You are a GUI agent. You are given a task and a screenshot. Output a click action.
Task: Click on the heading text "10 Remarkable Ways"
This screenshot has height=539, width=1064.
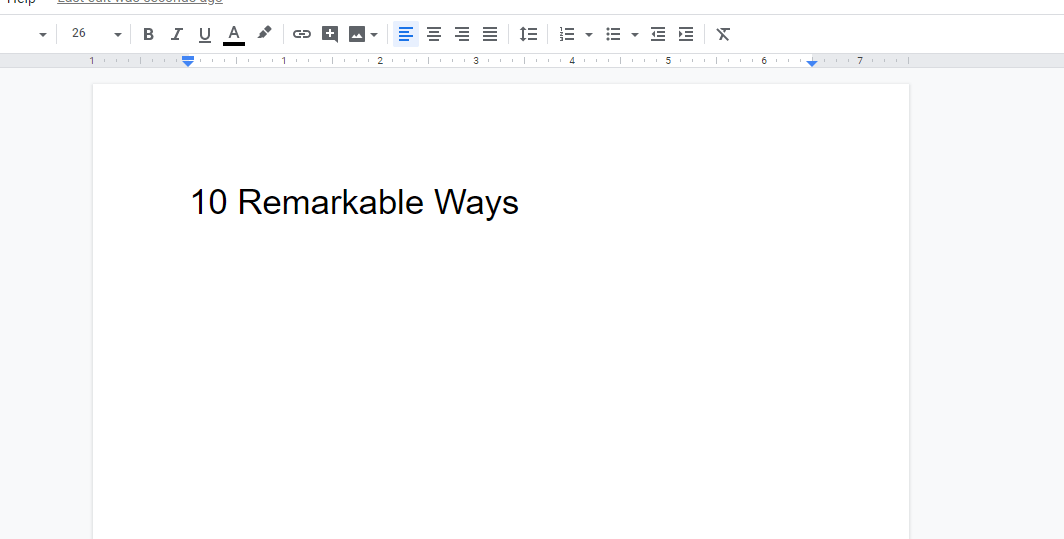[x=354, y=202]
